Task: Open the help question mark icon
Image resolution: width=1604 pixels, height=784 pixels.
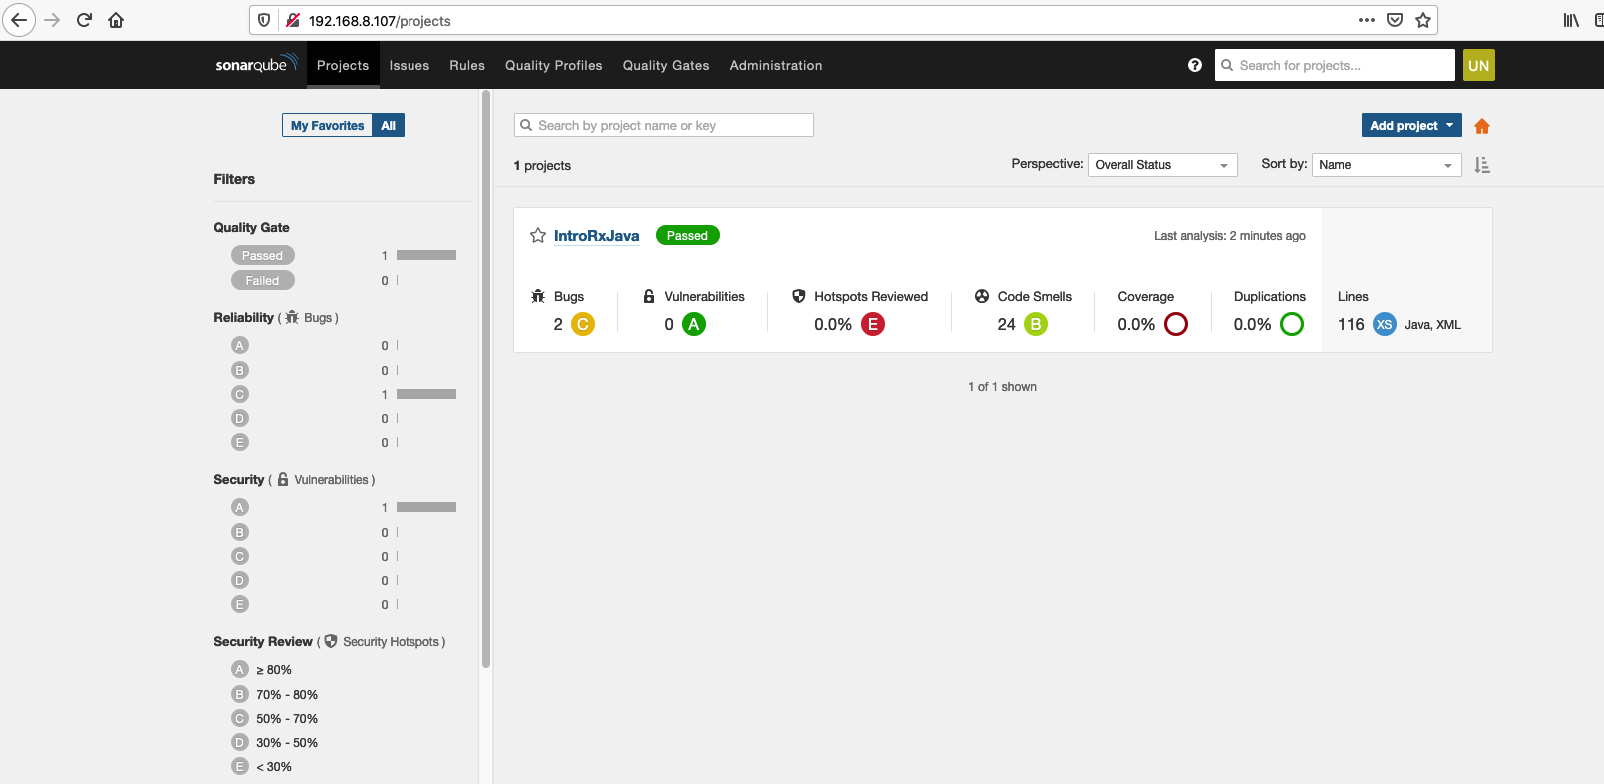Action: pos(1194,65)
